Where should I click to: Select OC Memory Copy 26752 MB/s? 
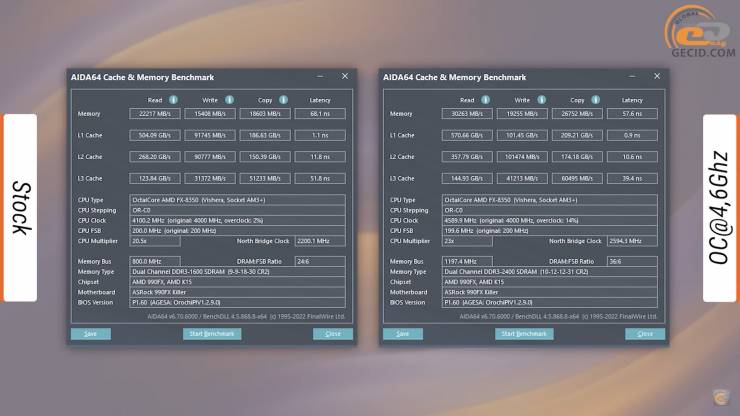click(577, 114)
